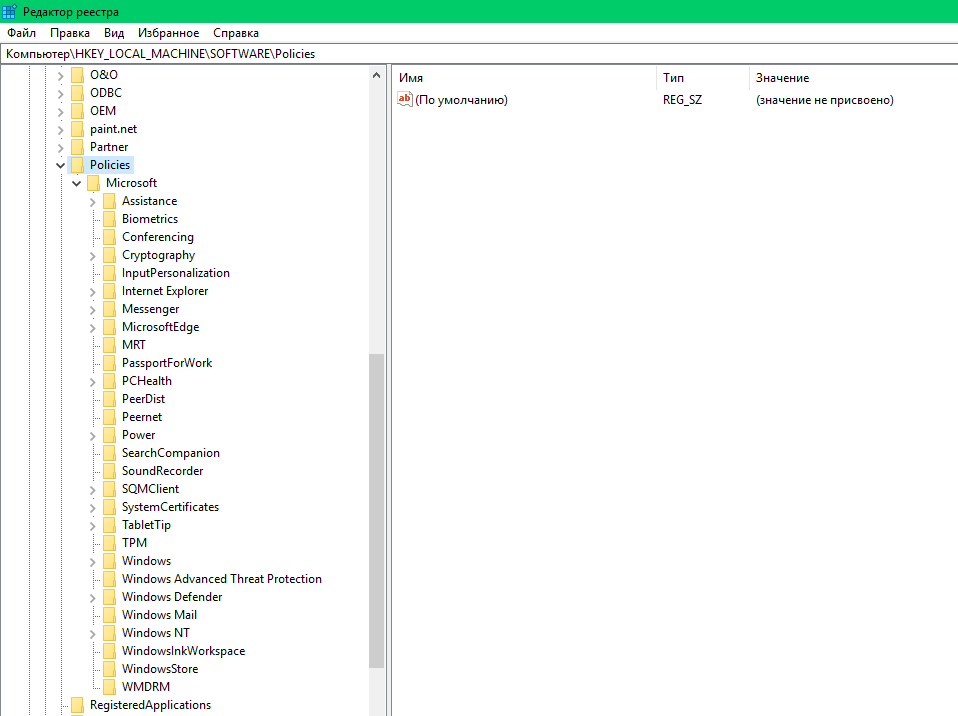Viewport: 958px width, 716px height.
Task: Expand the Cryptography key
Action: point(92,257)
